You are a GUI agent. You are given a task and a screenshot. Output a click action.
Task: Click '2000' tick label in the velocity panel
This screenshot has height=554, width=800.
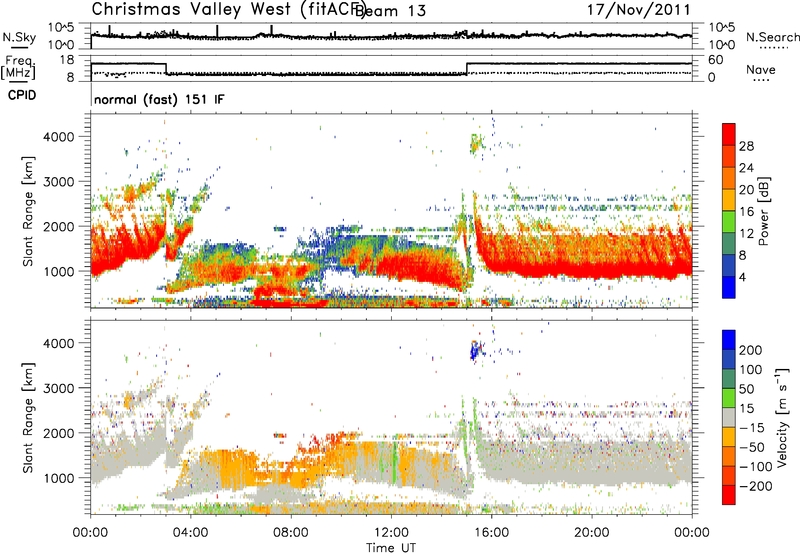[58, 433]
